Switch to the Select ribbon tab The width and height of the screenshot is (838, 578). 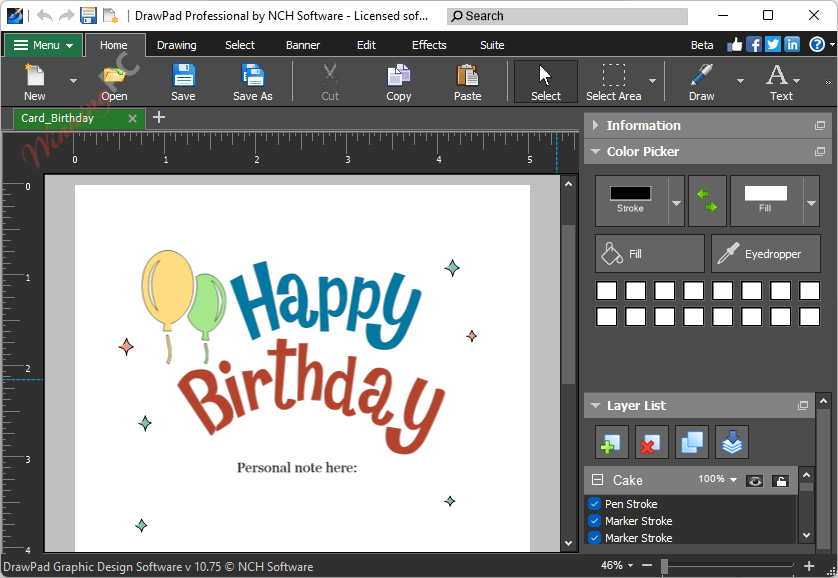point(240,45)
